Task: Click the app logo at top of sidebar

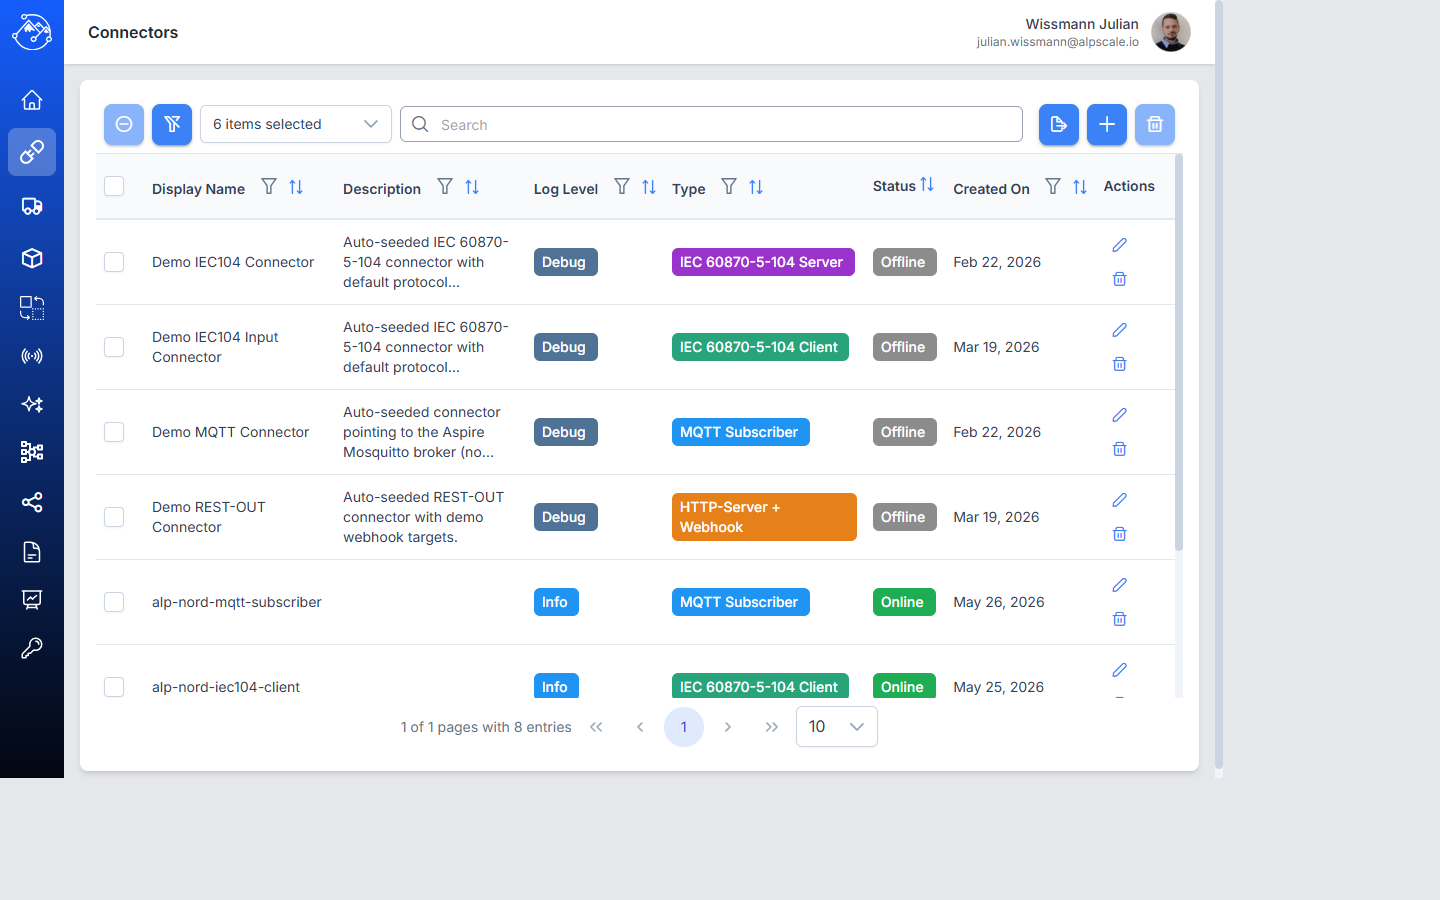Action: [32, 32]
